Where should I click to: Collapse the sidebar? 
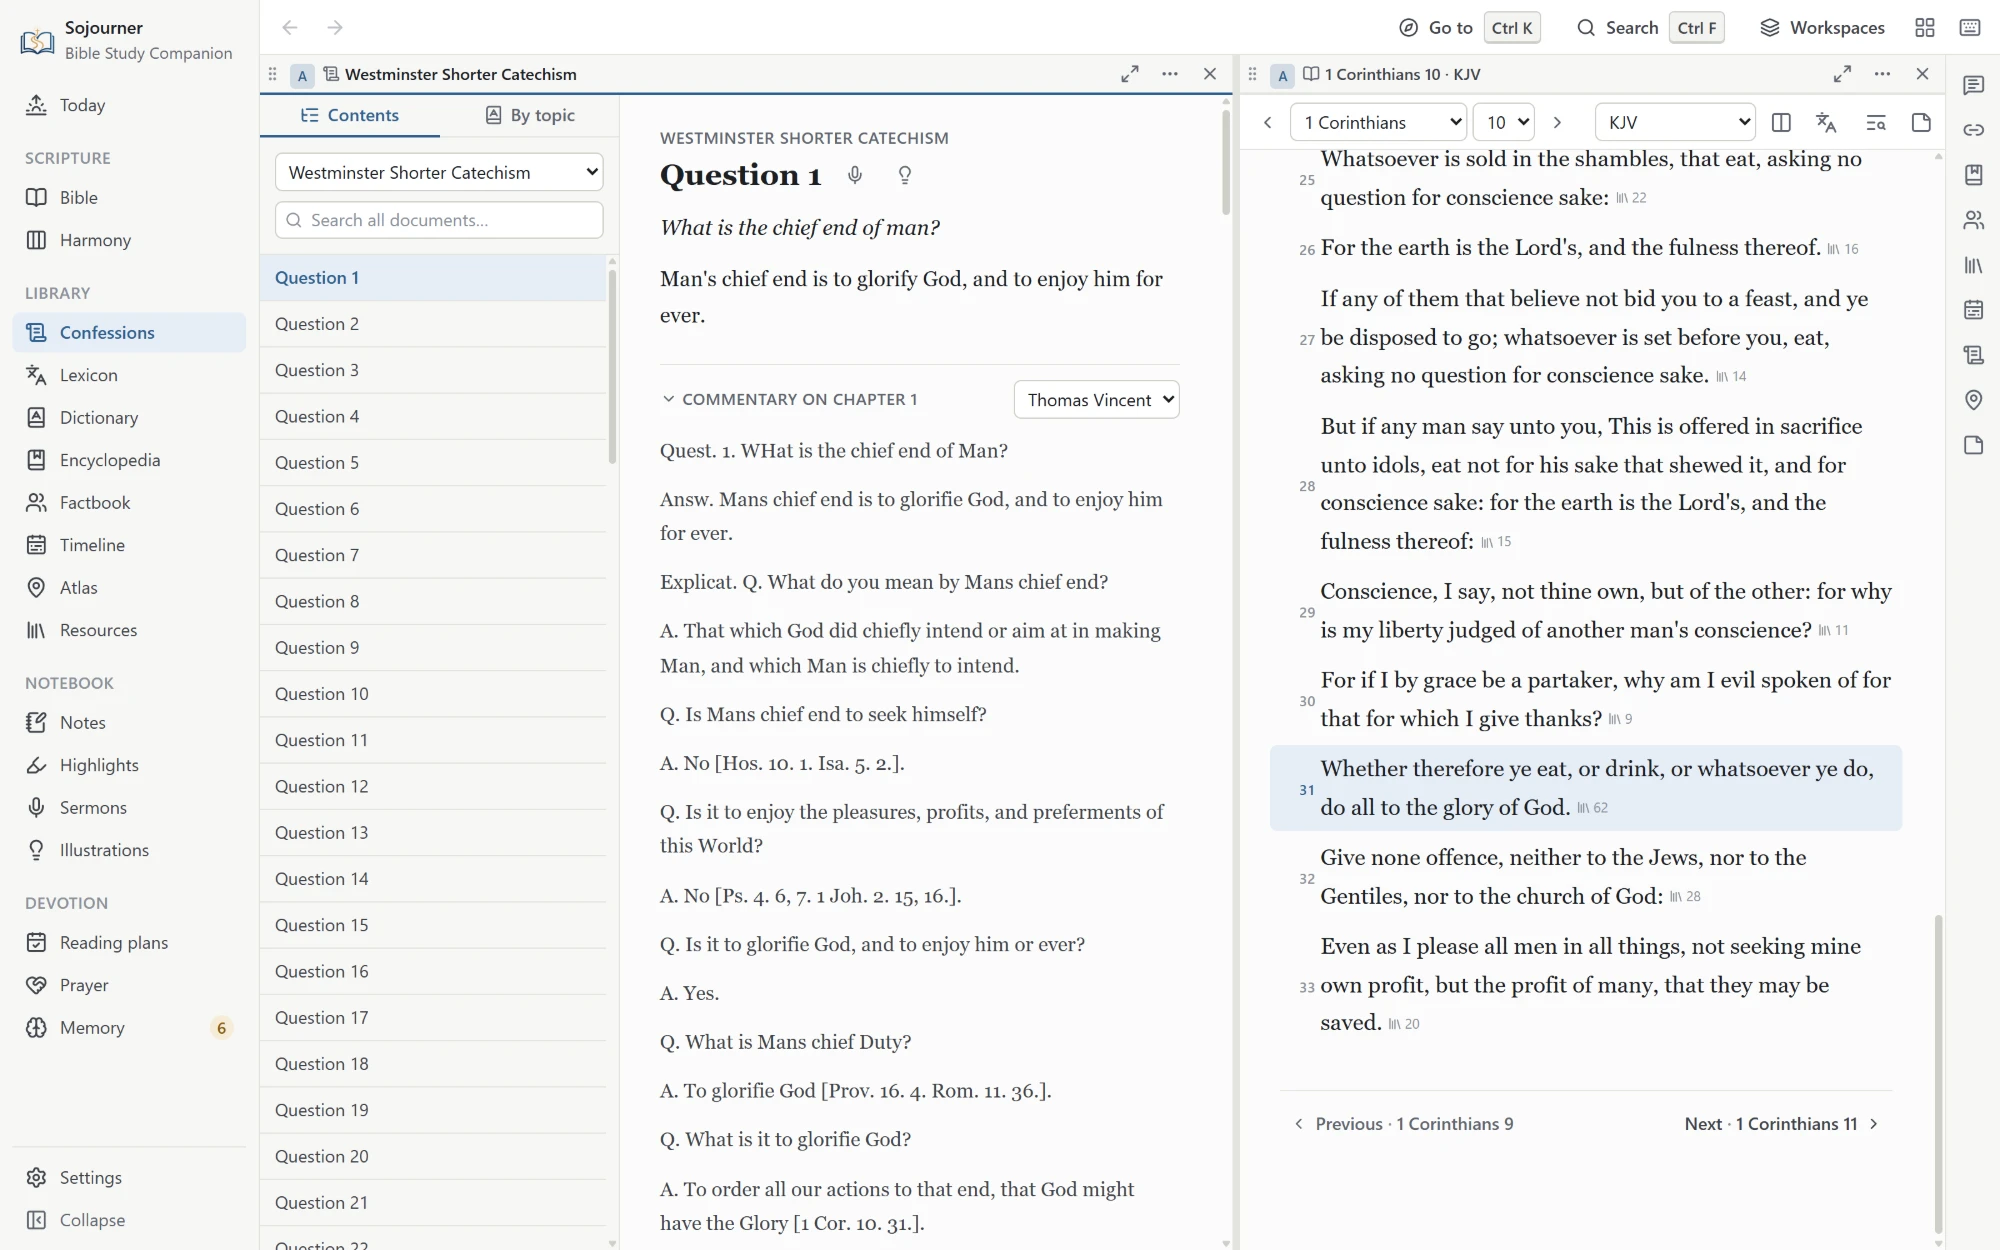[76, 1220]
